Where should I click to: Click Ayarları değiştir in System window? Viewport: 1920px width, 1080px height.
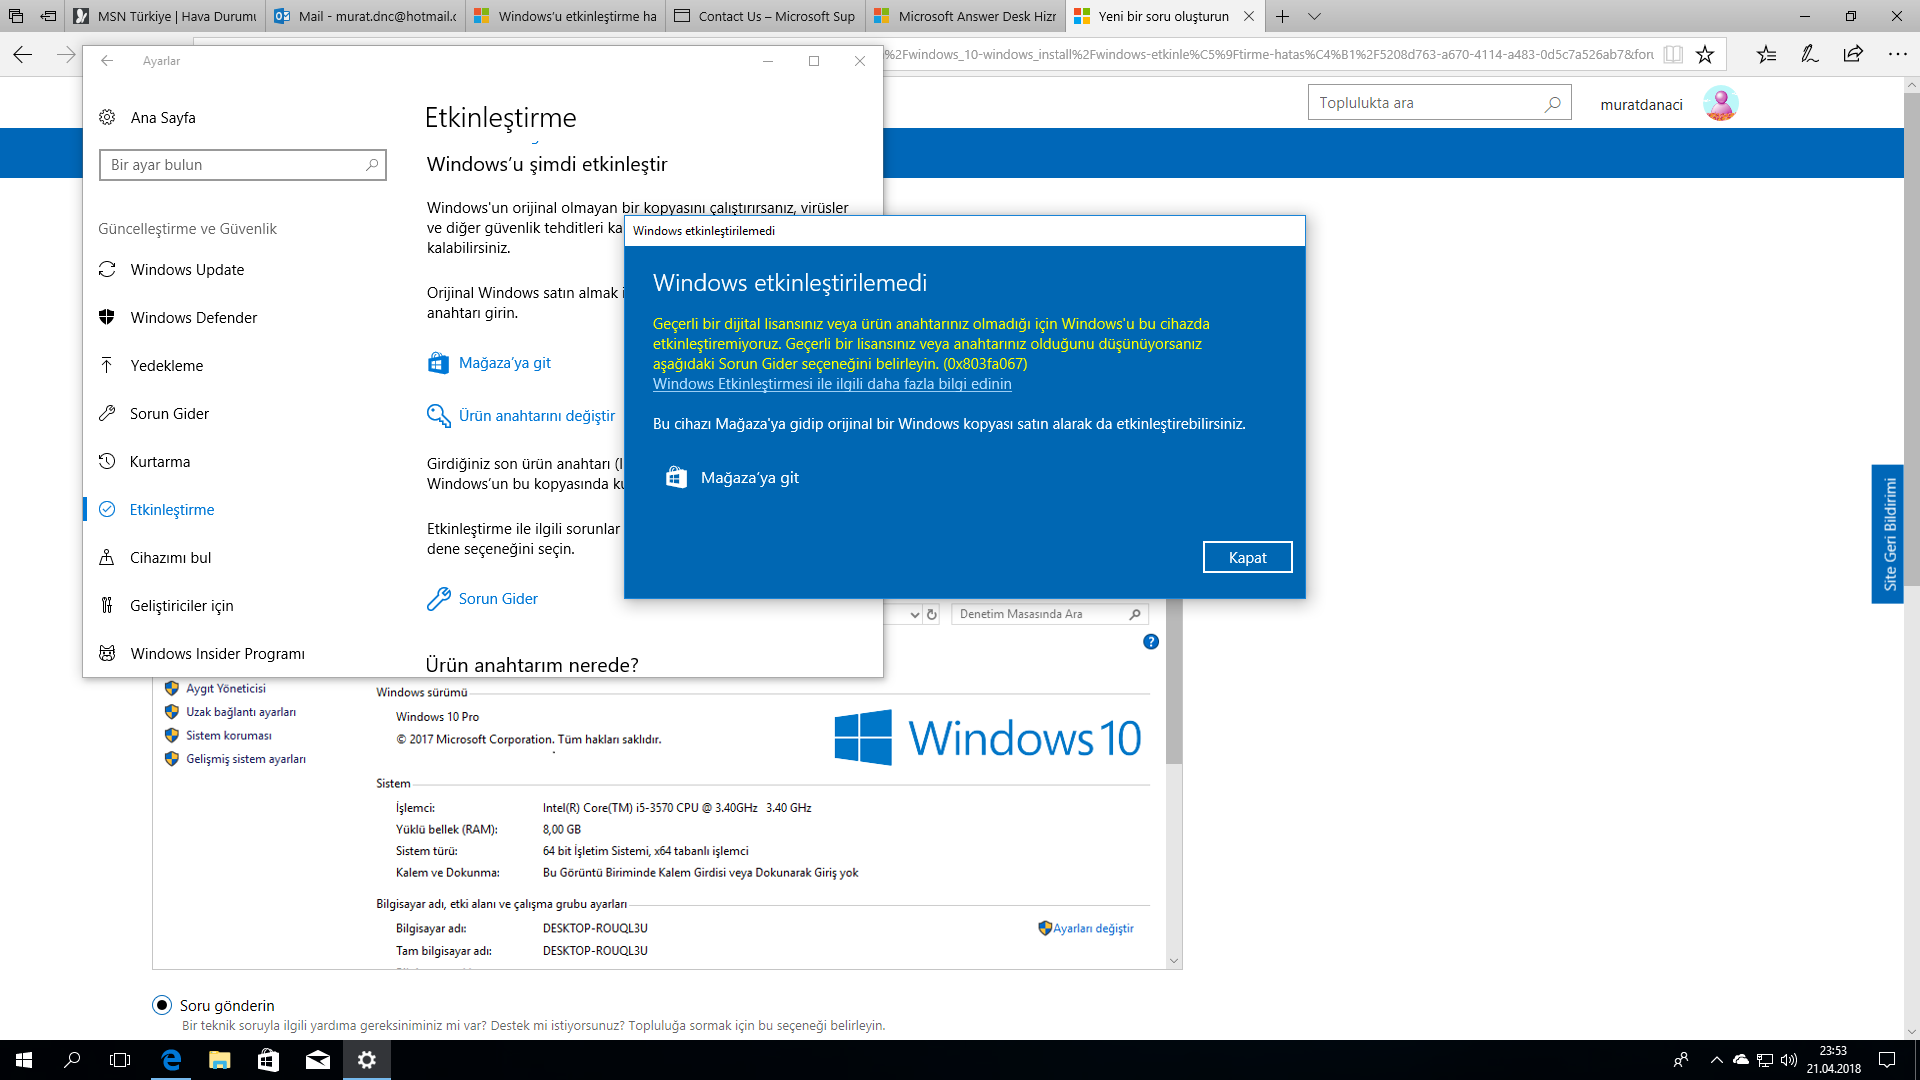1093,928
